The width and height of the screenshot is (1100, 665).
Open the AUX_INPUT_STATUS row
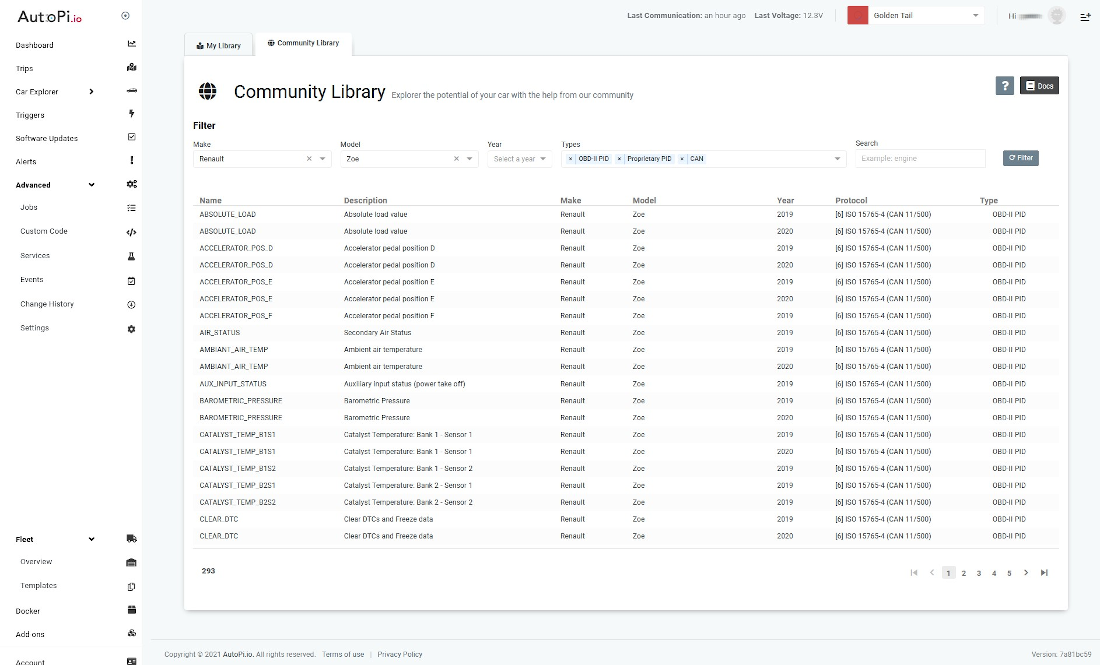(626, 384)
